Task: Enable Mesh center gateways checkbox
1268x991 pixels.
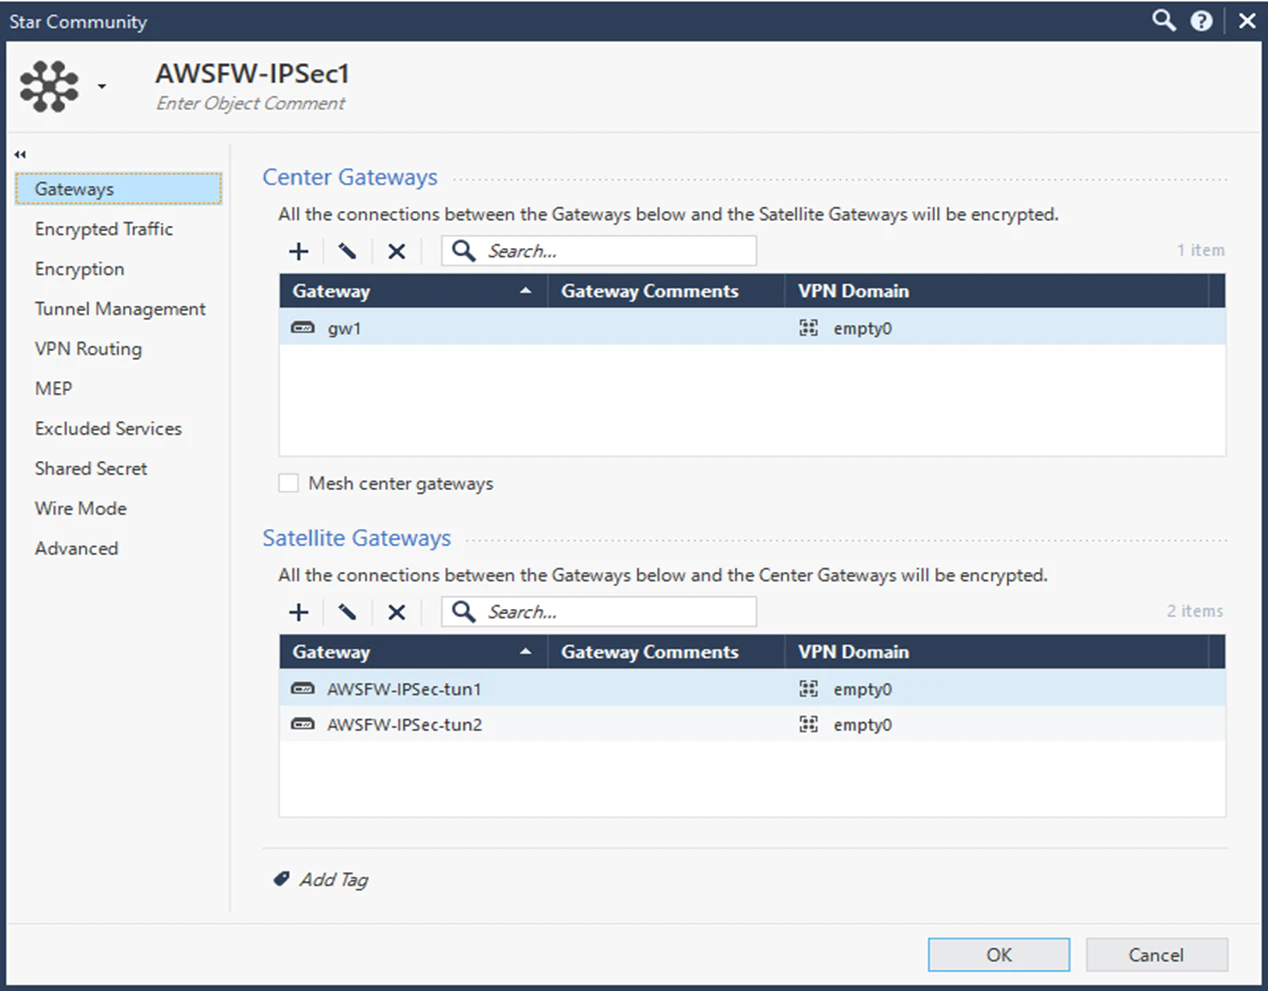Action: pyautogui.click(x=289, y=483)
